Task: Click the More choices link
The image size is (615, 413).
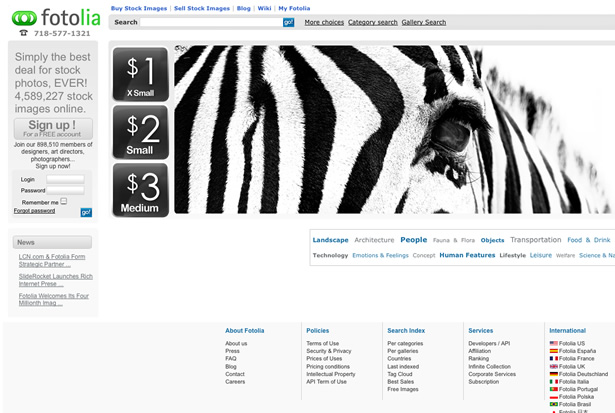Action: pos(324,22)
